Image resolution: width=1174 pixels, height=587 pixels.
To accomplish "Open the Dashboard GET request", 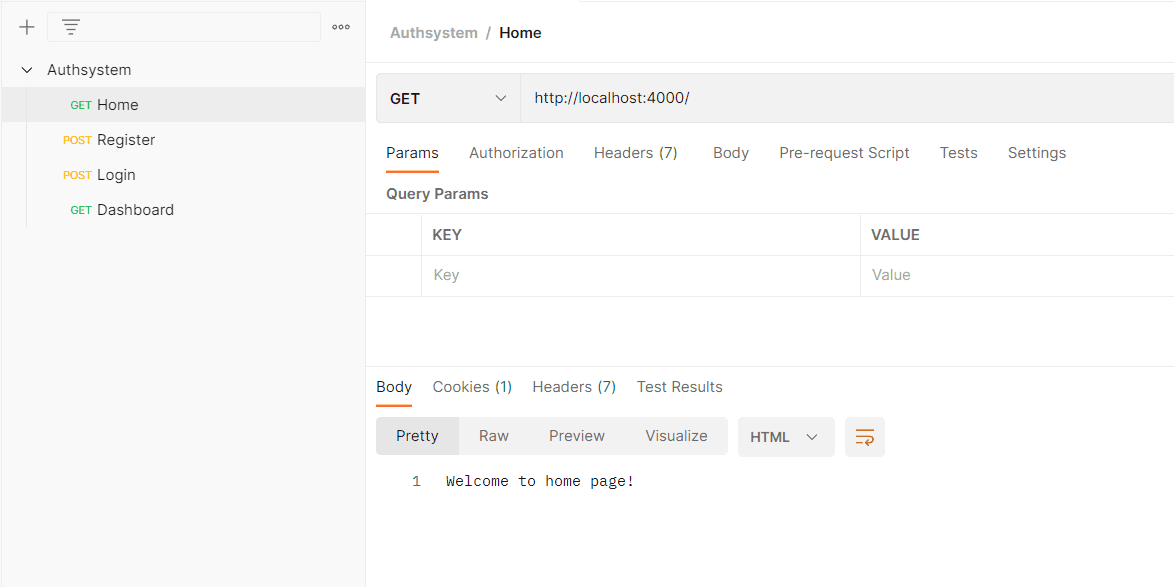I will [183, 210].
